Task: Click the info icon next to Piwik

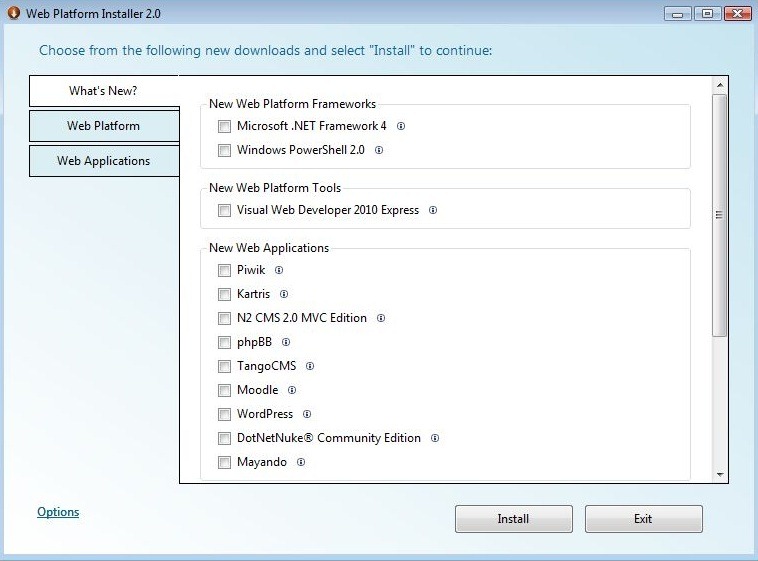Action: [x=279, y=270]
